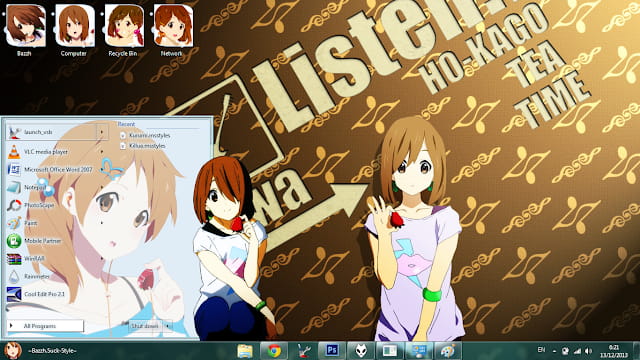Click the Start orb button
The width and height of the screenshot is (640, 360).
click(x=13, y=351)
